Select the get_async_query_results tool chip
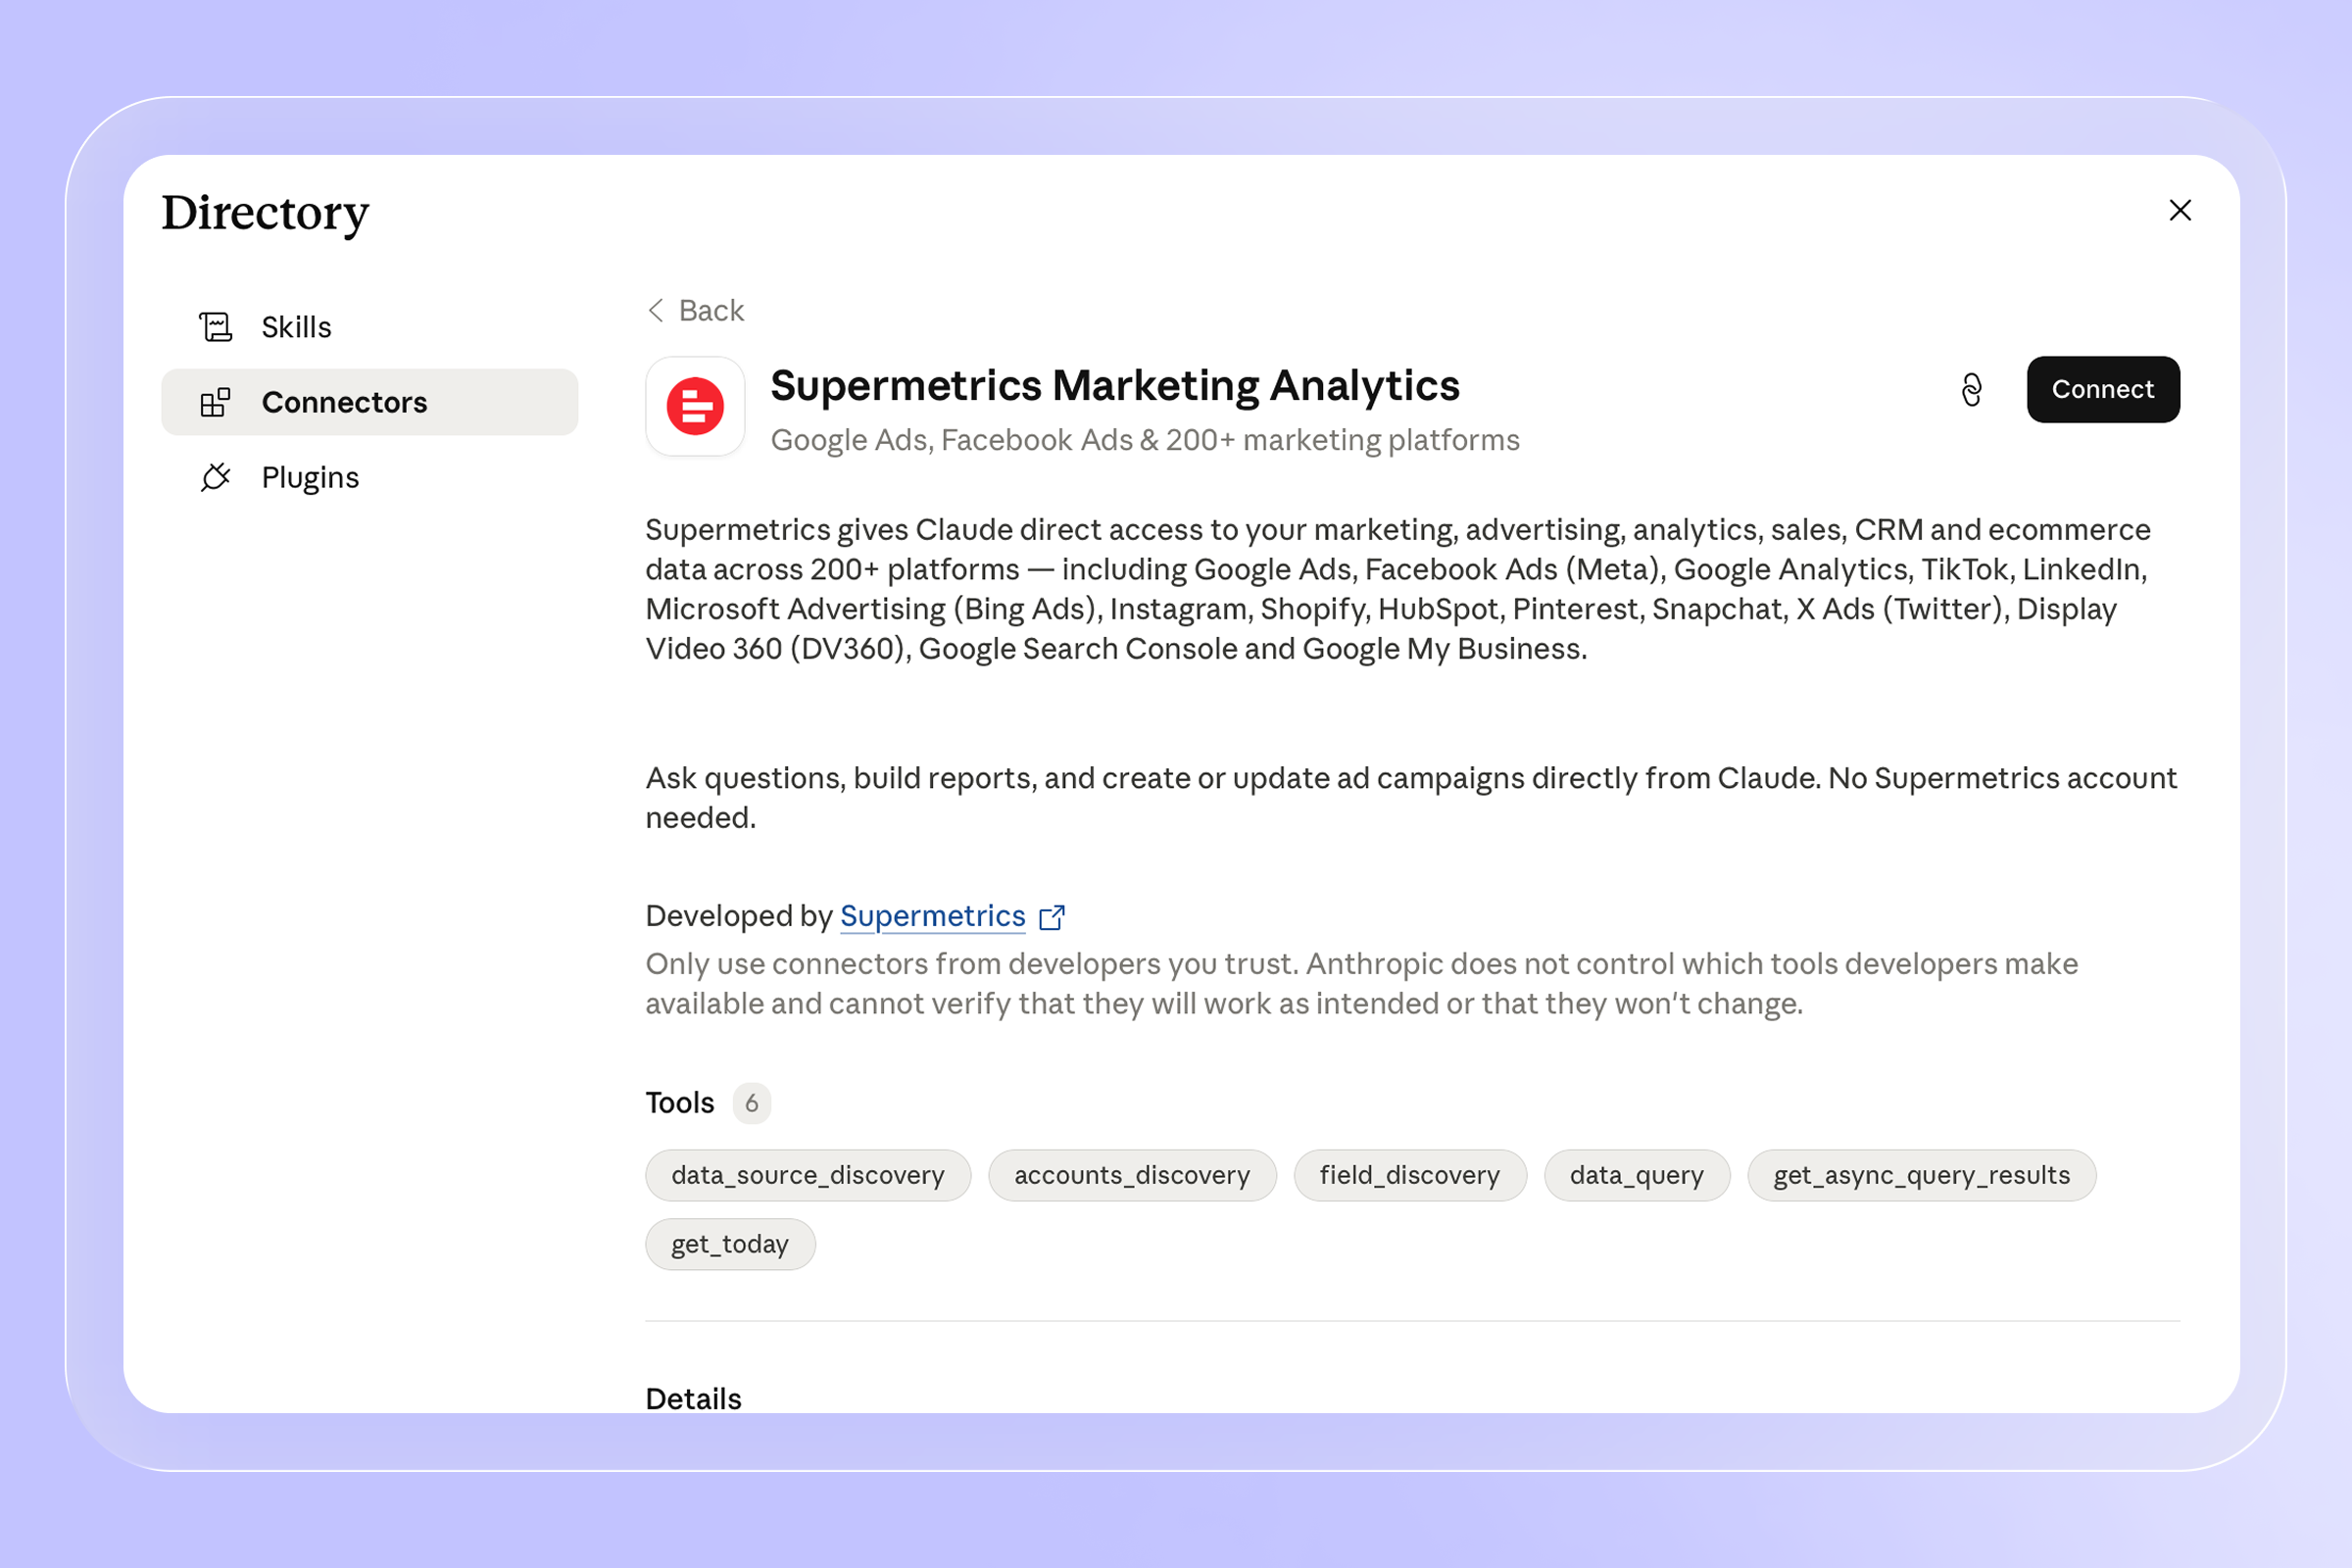This screenshot has width=2352, height=1568. [x=1922, y=1175]
